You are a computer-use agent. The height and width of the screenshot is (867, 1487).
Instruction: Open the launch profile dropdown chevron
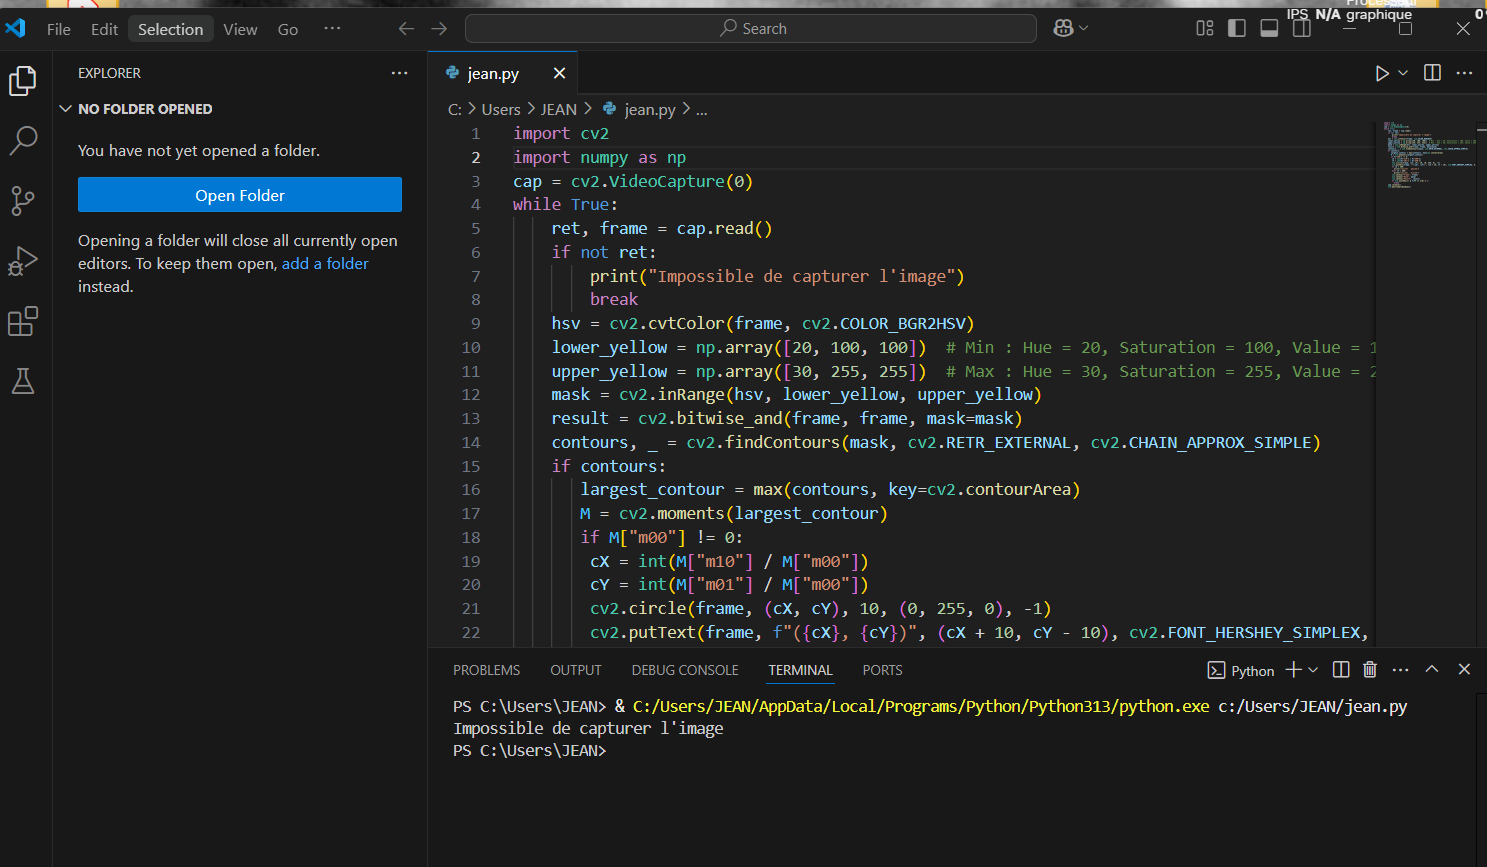(1313, 669)
